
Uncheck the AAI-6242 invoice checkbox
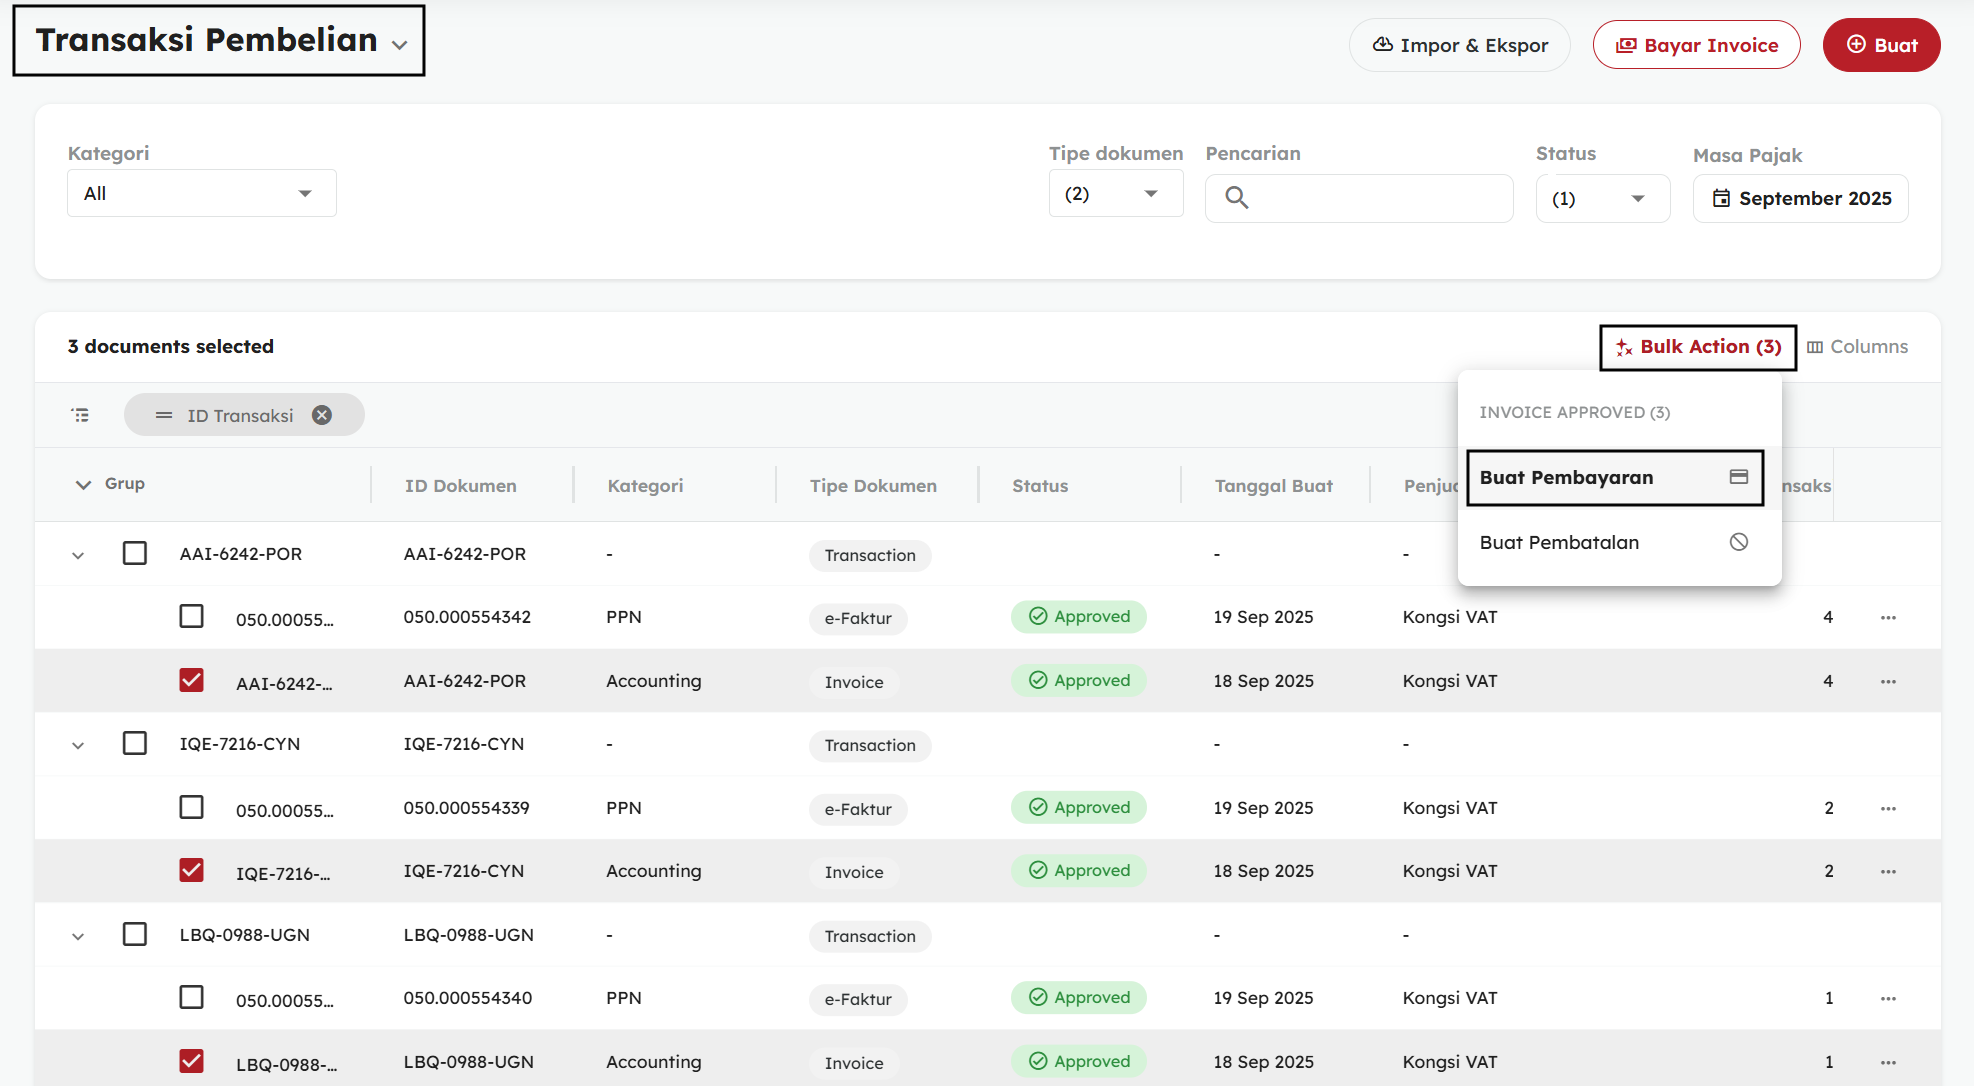pyautogui.click(x=191, y=681)
